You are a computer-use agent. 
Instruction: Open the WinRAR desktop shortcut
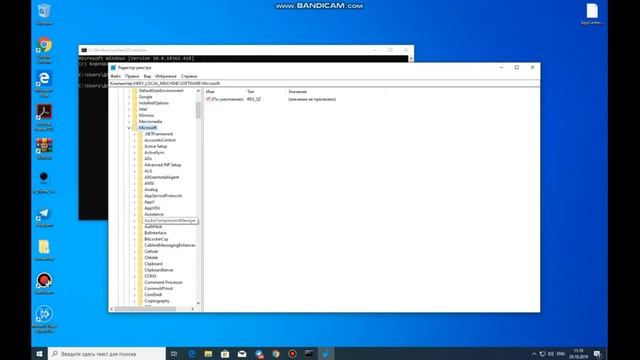click(x=44, y=149)
